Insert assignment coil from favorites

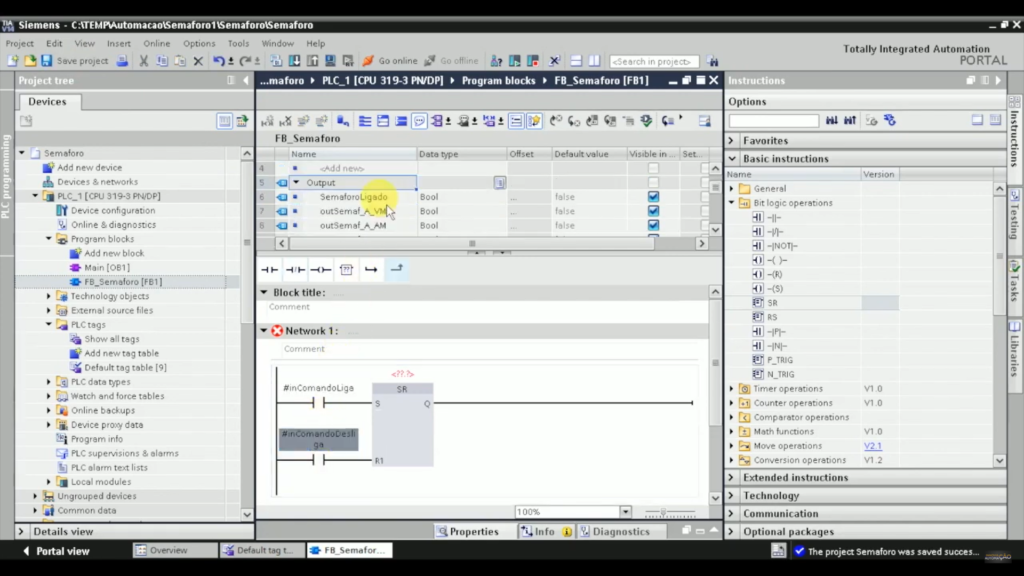point(321,270)
